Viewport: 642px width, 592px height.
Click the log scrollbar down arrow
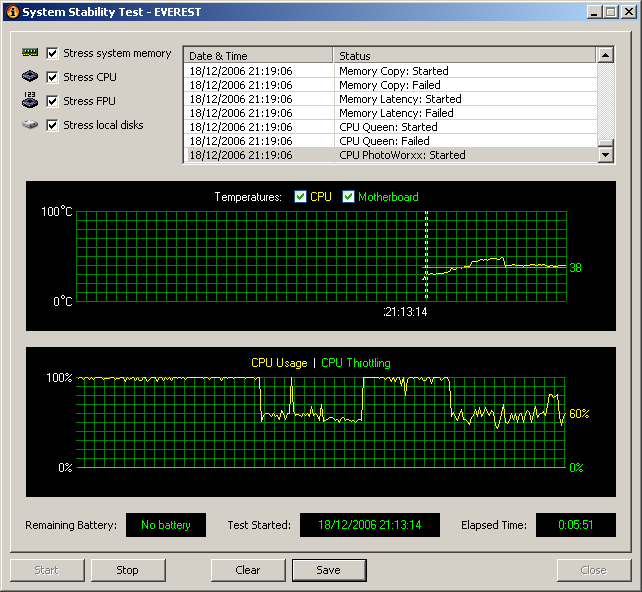(x=605, y=155)
